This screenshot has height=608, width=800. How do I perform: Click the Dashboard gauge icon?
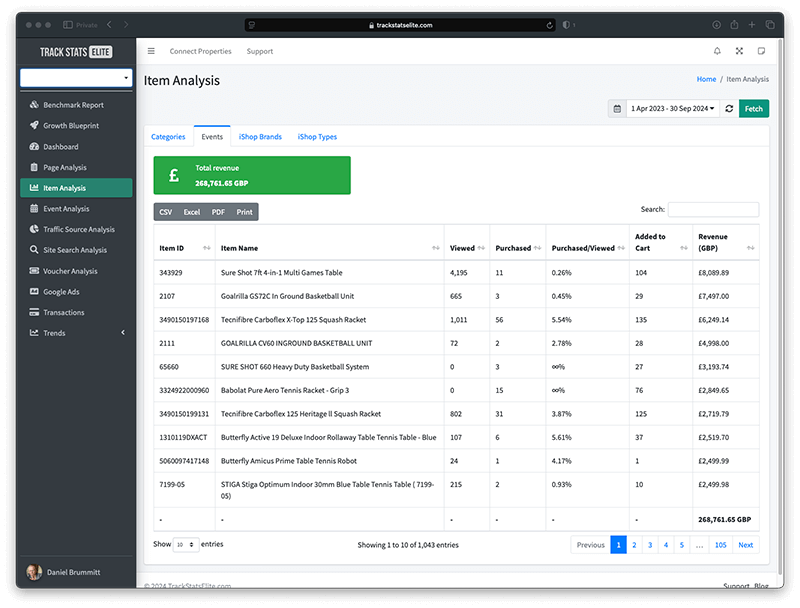[x=34, y=146]
